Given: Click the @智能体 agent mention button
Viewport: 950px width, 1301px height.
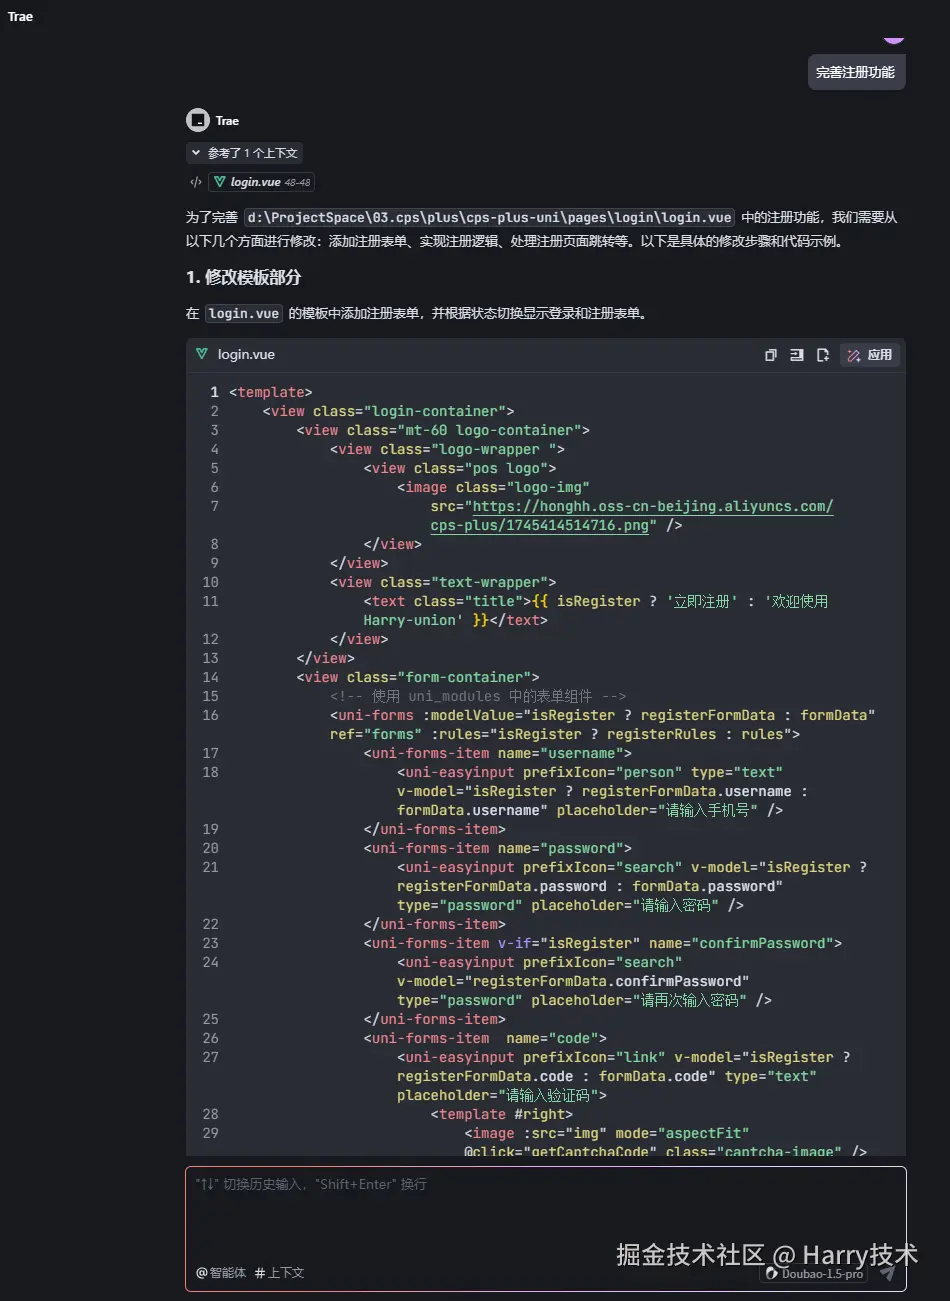Looking at the screenshot, I should pos(221,1273).
